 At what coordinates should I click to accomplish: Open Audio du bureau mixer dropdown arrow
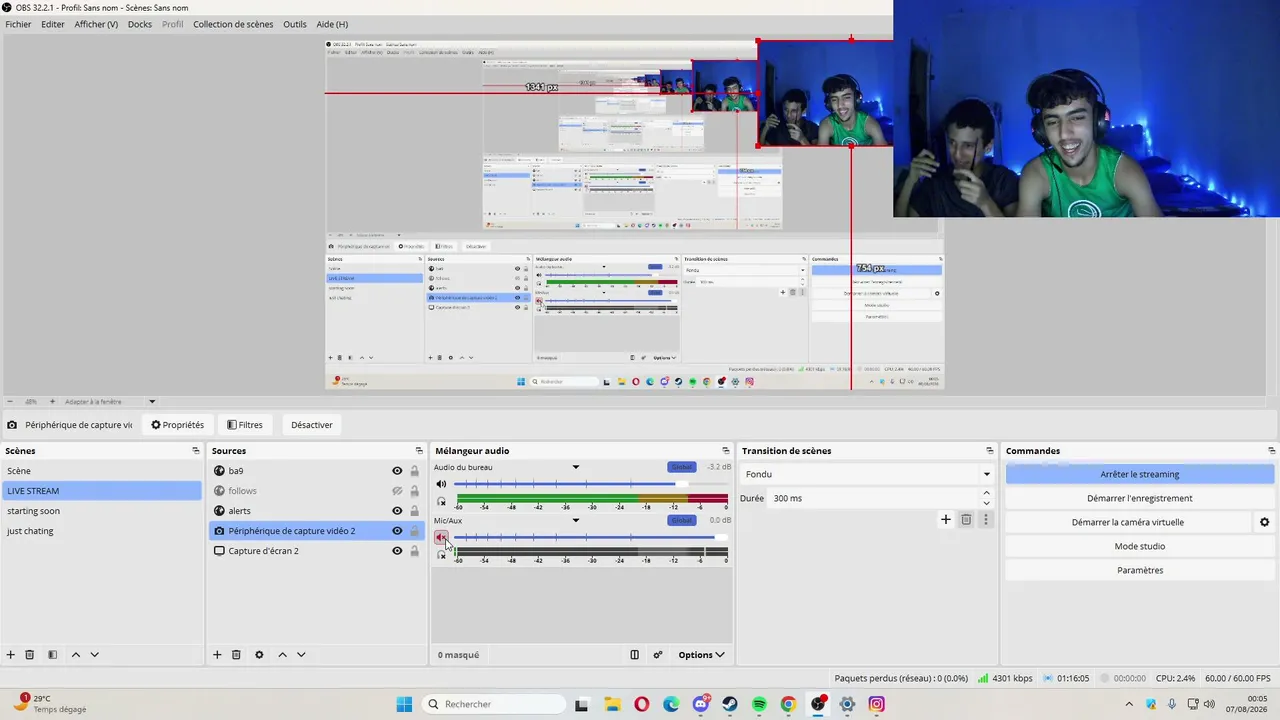575,467
